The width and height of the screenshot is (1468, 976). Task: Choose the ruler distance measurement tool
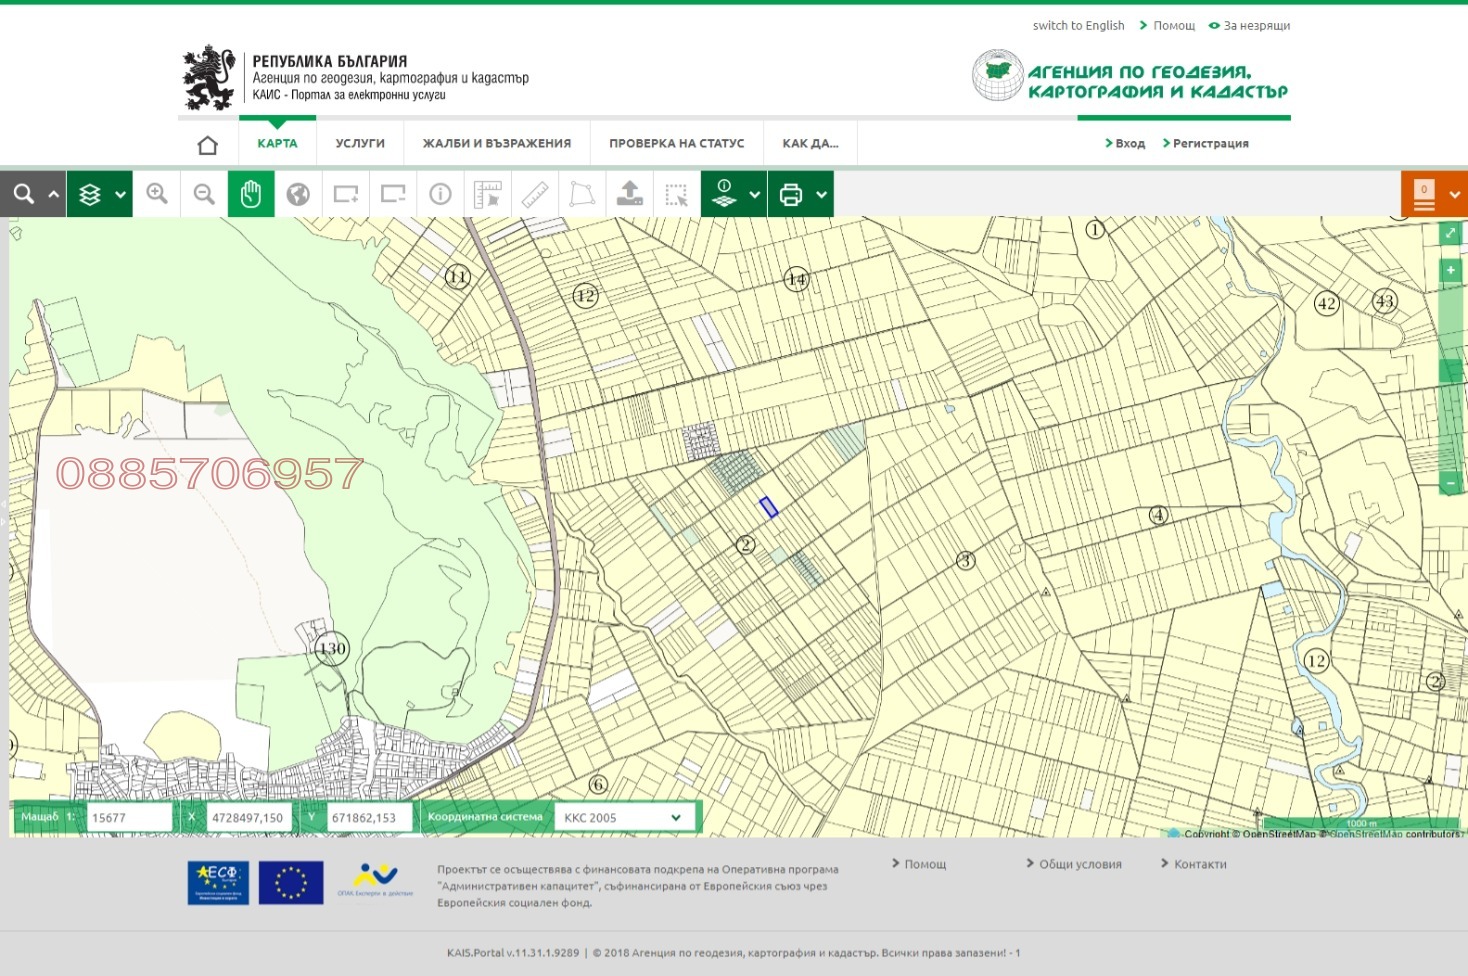[535, 194]
